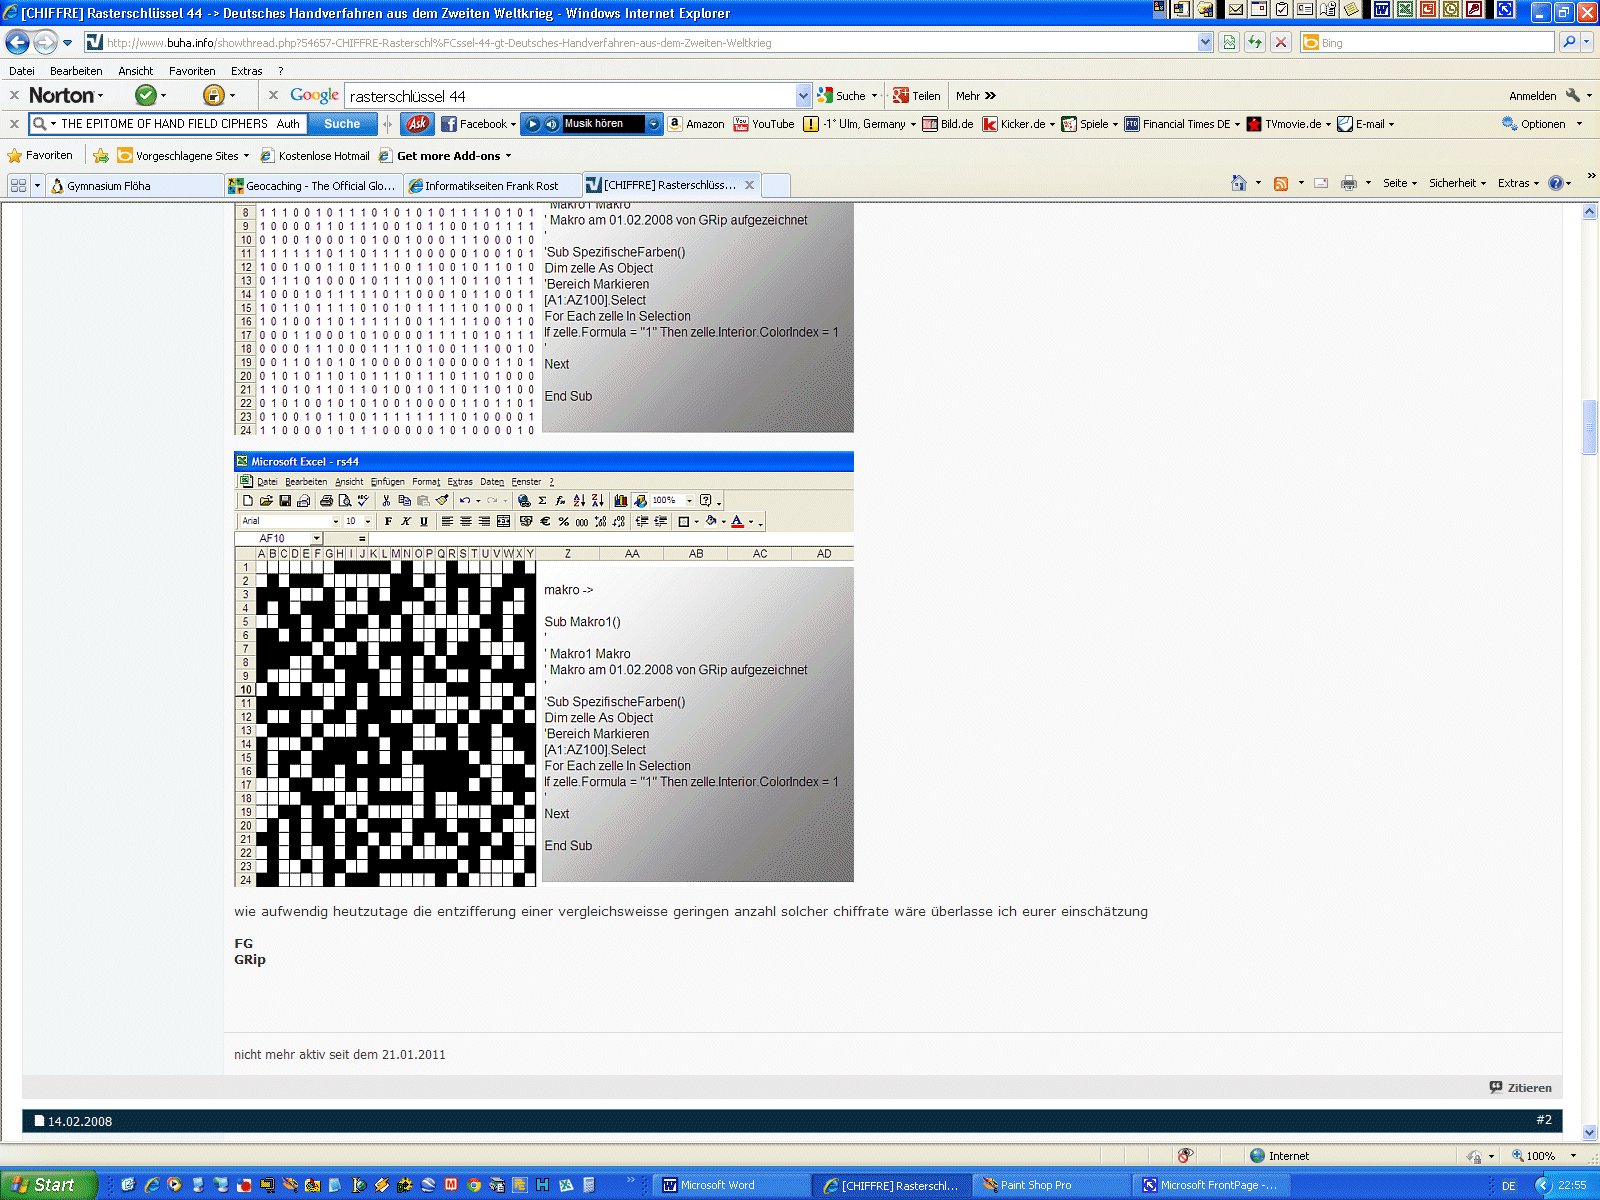Image resolution: width=1600 pixels, height=1200 pixels.
Task: Open the Favoriten menu in menu bar
Action: pyautogui.click(x=192, y=71)
